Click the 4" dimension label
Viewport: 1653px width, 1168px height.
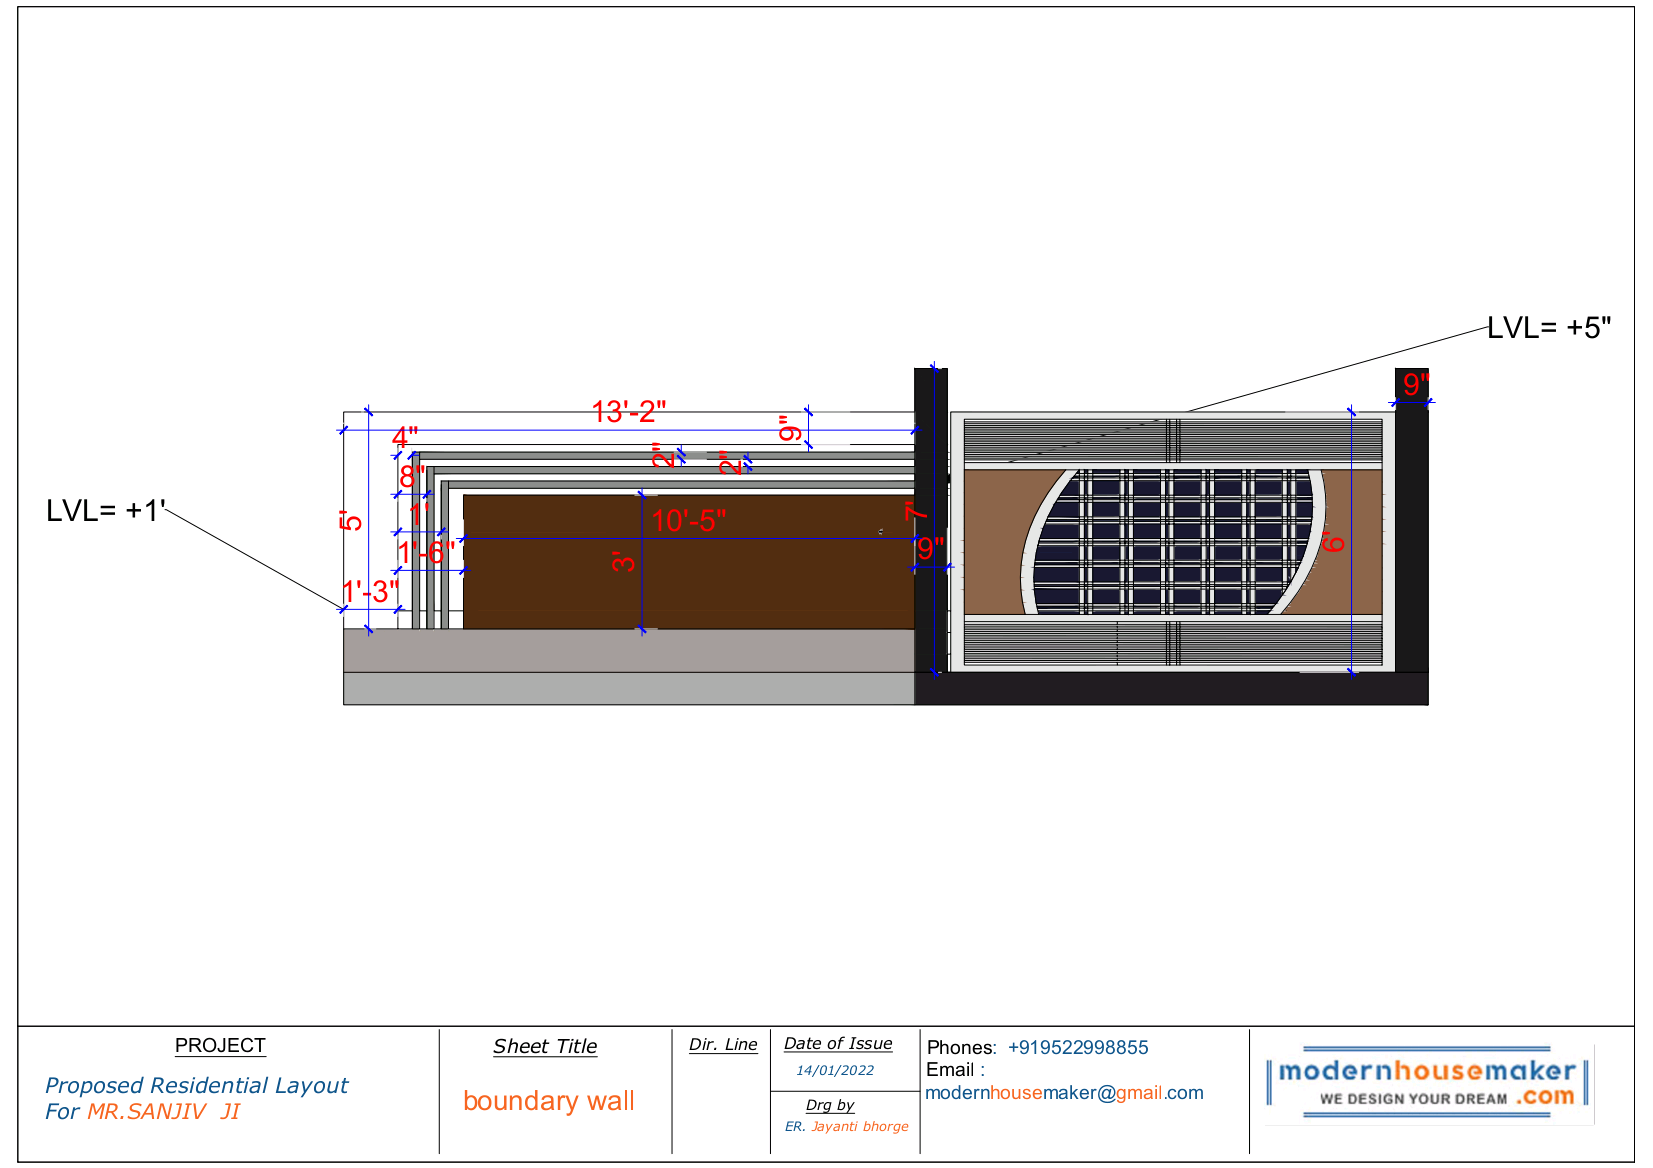coord(405,437)
